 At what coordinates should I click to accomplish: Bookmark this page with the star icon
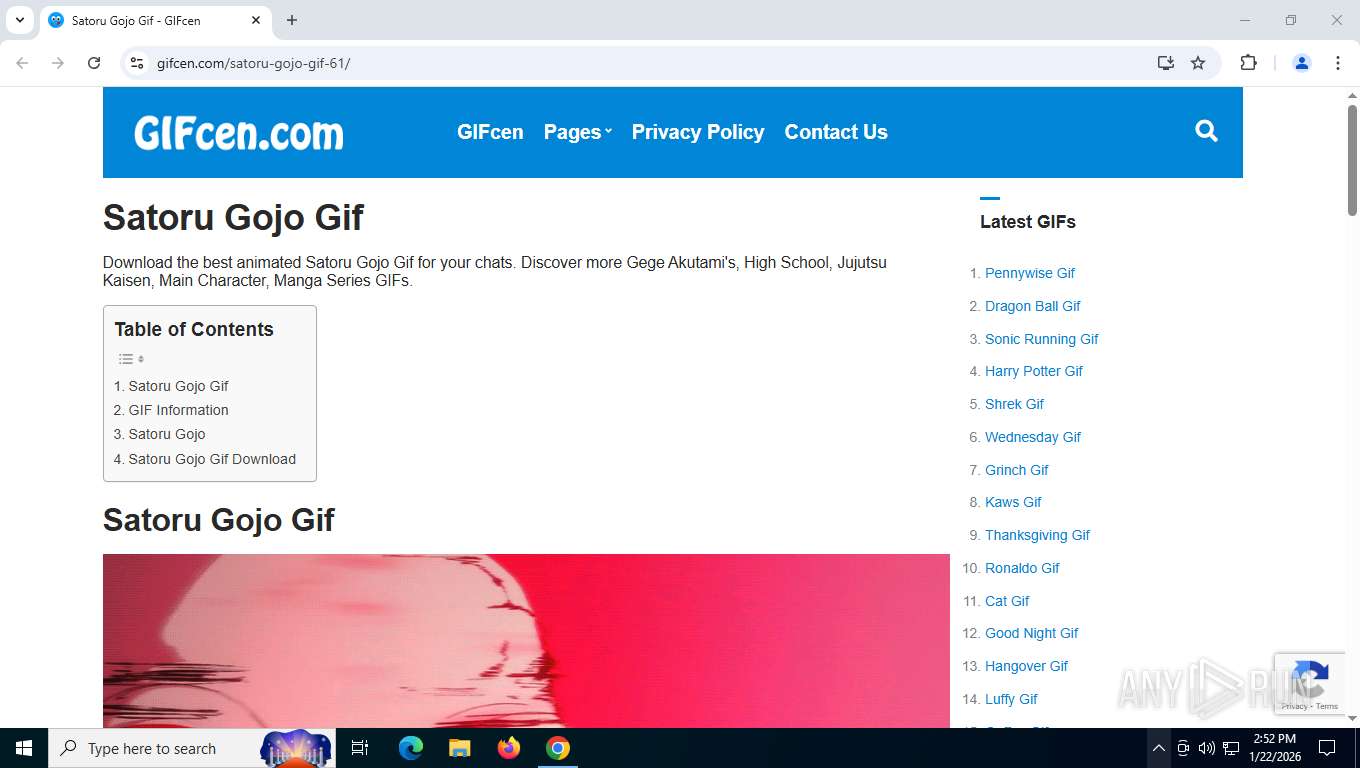(x=1198, y=63)
